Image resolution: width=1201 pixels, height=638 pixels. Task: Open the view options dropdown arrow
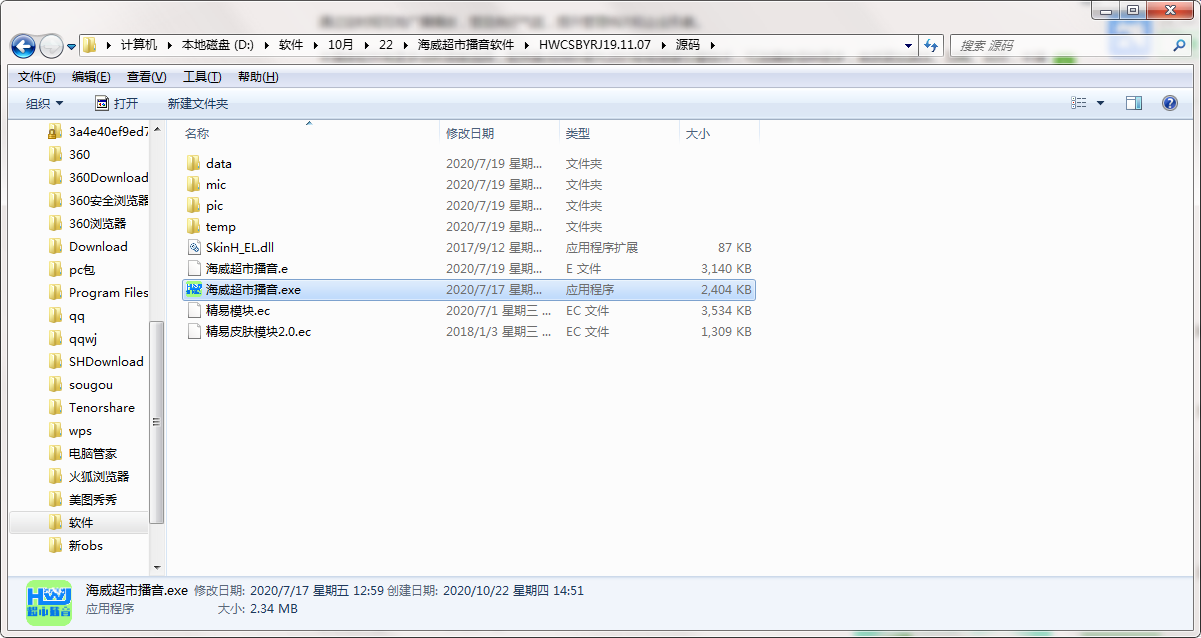coord(1101,103)
